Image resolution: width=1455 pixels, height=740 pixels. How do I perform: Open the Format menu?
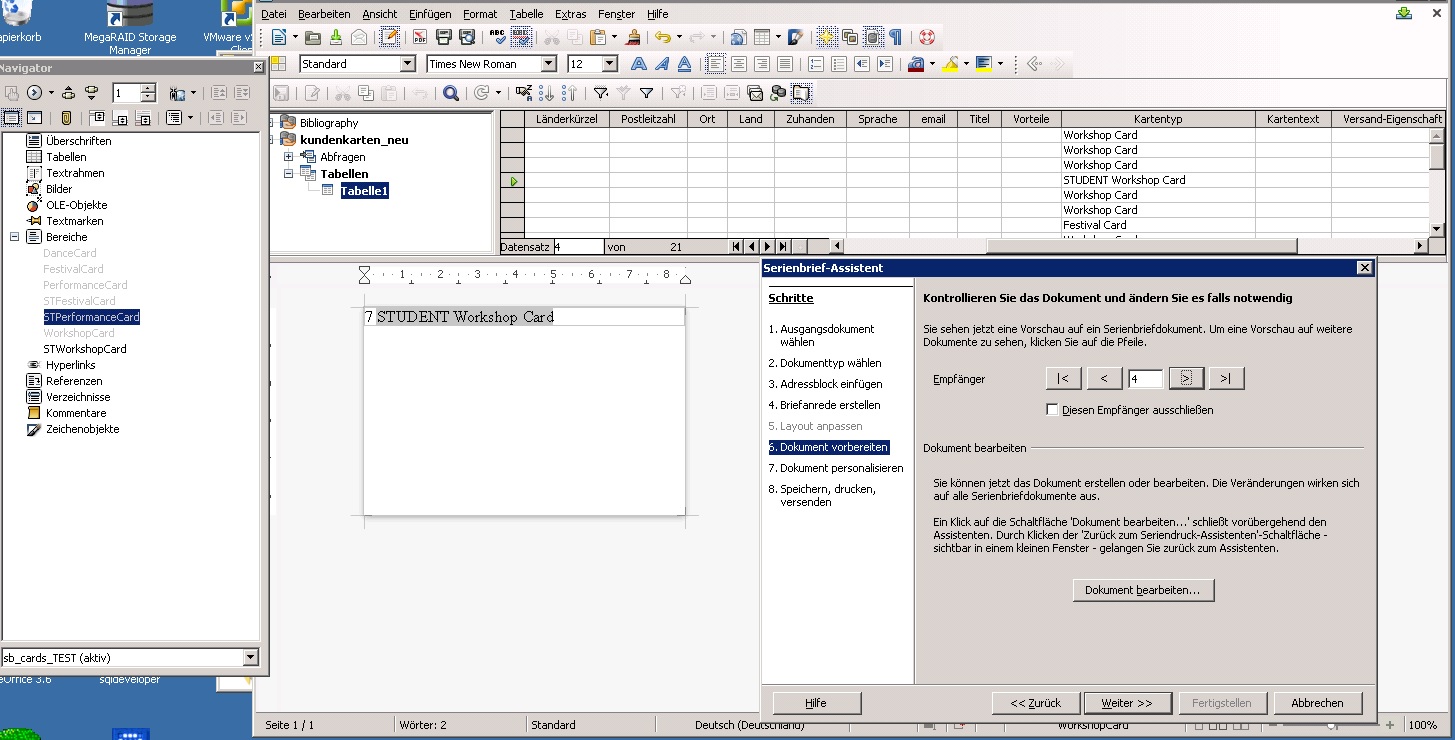[480, 14]
